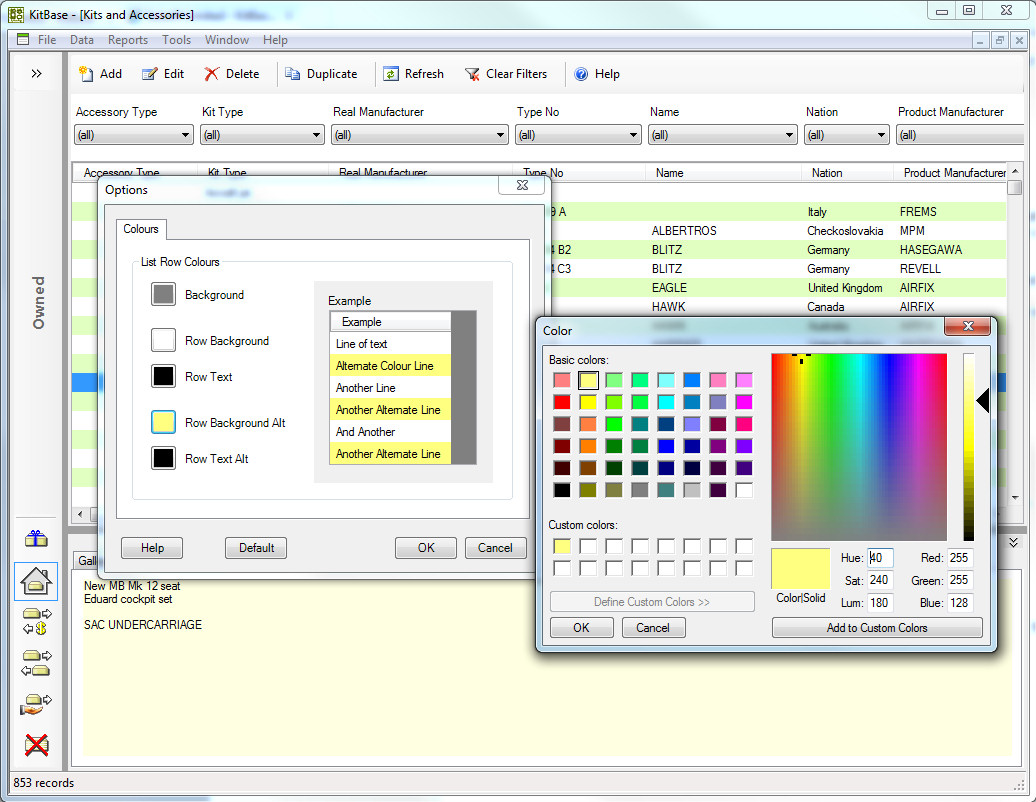Open the Reports menu
The width and height of the screenshot is (1036, 802).
click(128, 40)
